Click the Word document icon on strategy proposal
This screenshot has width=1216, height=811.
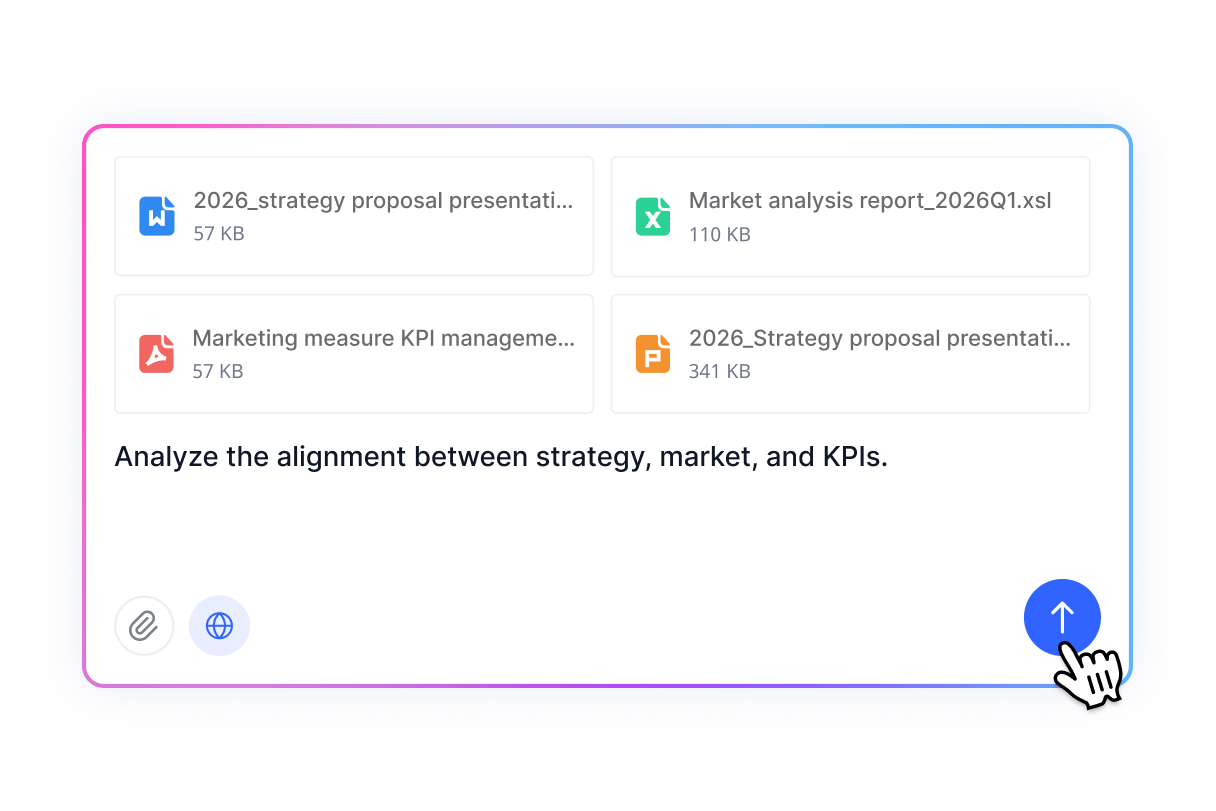point(156,216)
